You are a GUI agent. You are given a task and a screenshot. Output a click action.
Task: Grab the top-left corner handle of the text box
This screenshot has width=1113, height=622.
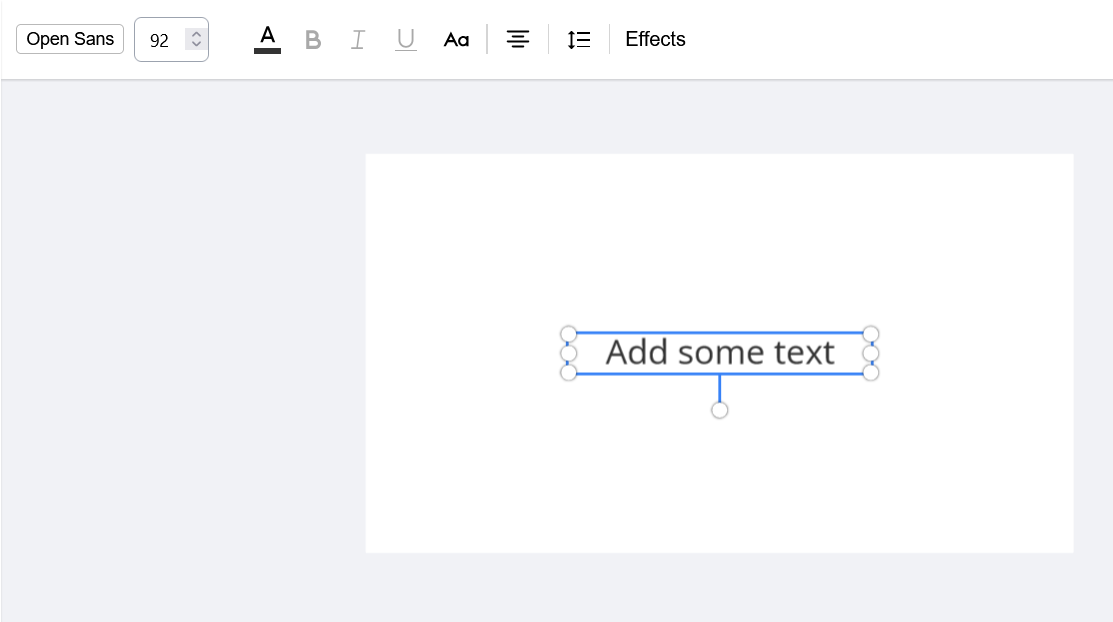568,333
